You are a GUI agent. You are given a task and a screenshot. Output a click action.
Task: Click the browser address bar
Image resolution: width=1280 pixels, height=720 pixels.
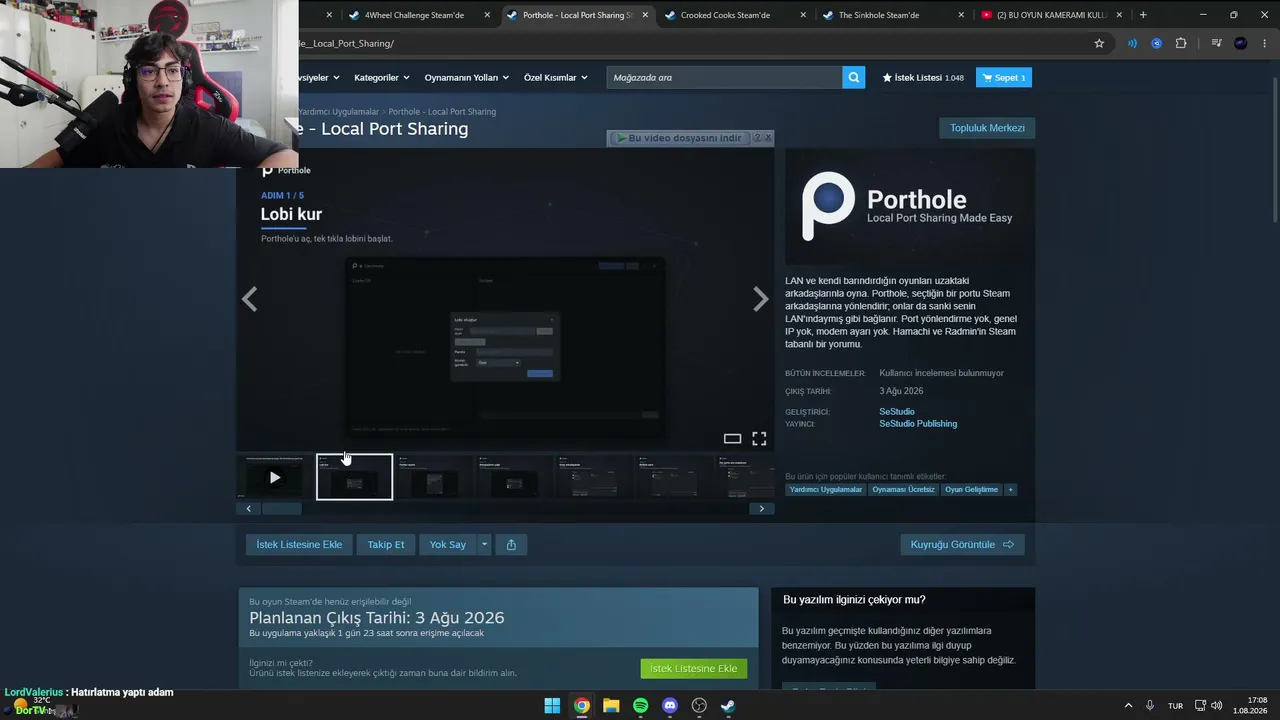[x=690, y=43]
